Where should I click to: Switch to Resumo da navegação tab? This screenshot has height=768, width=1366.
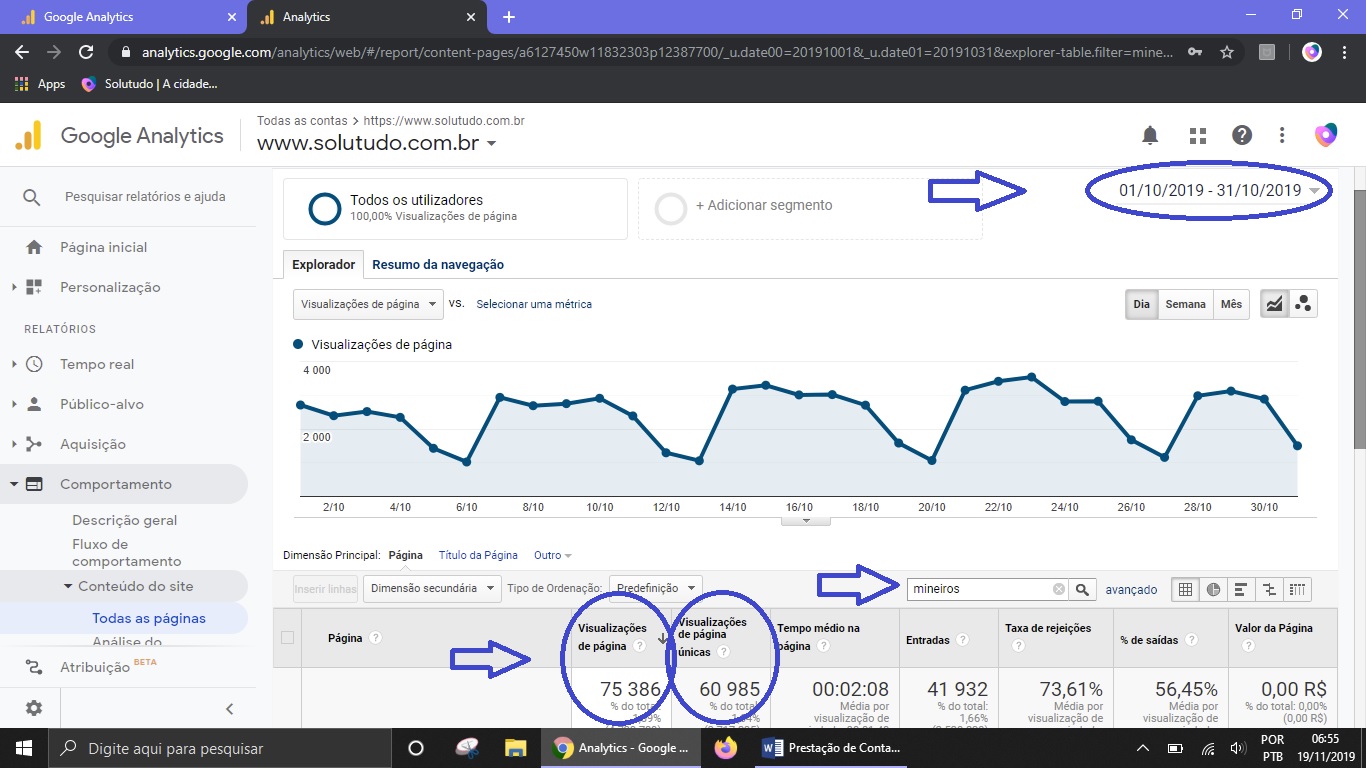tap(438, 265)
